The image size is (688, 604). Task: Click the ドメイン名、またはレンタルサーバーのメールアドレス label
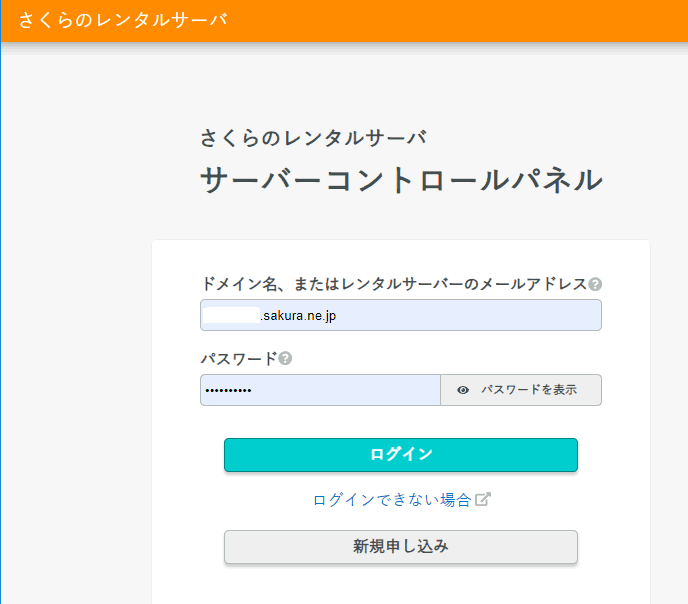pos(393,284)
